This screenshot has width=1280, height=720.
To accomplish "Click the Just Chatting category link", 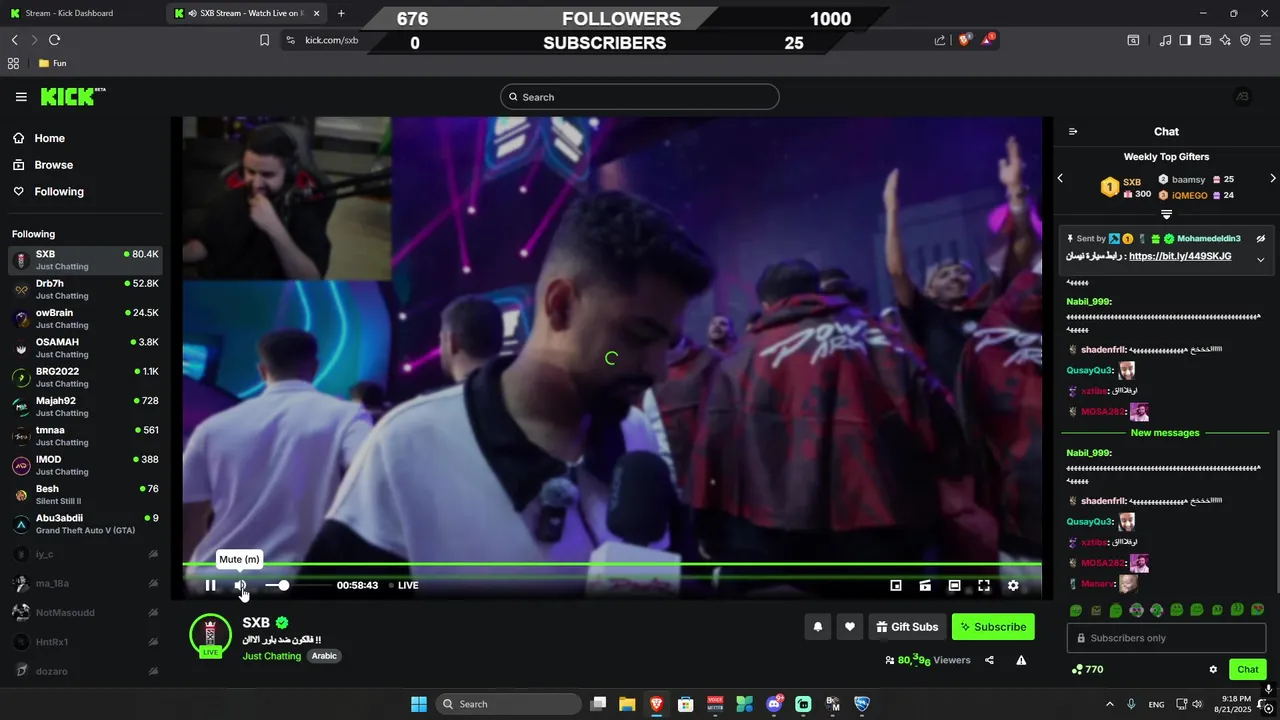I will 271,656.
